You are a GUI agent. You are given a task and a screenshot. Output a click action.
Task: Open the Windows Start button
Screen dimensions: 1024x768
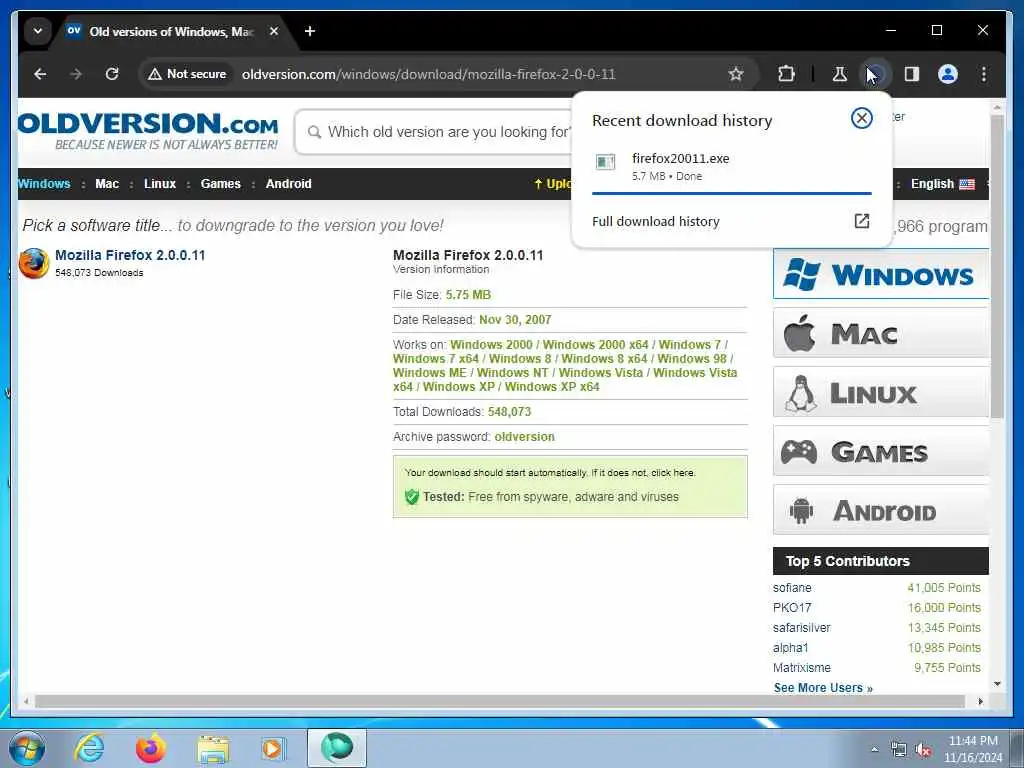coord(27,748)
